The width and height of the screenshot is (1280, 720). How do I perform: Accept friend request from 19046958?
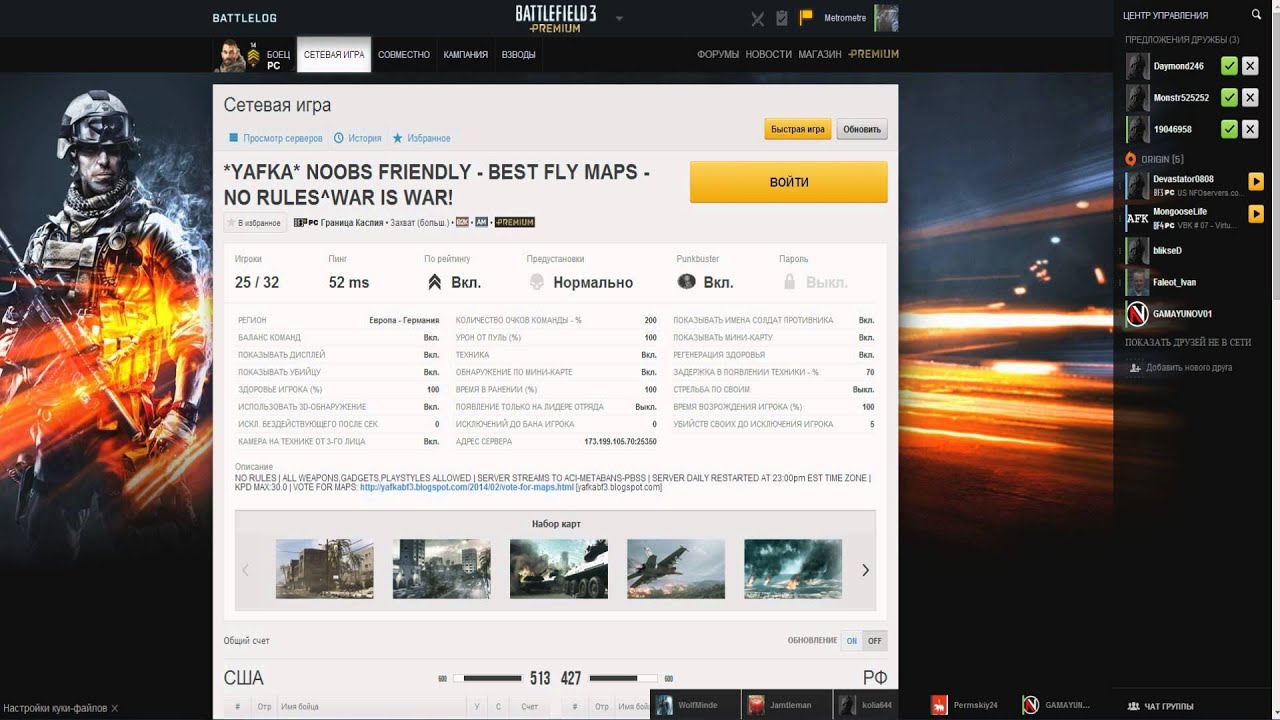click(1230, 129)
